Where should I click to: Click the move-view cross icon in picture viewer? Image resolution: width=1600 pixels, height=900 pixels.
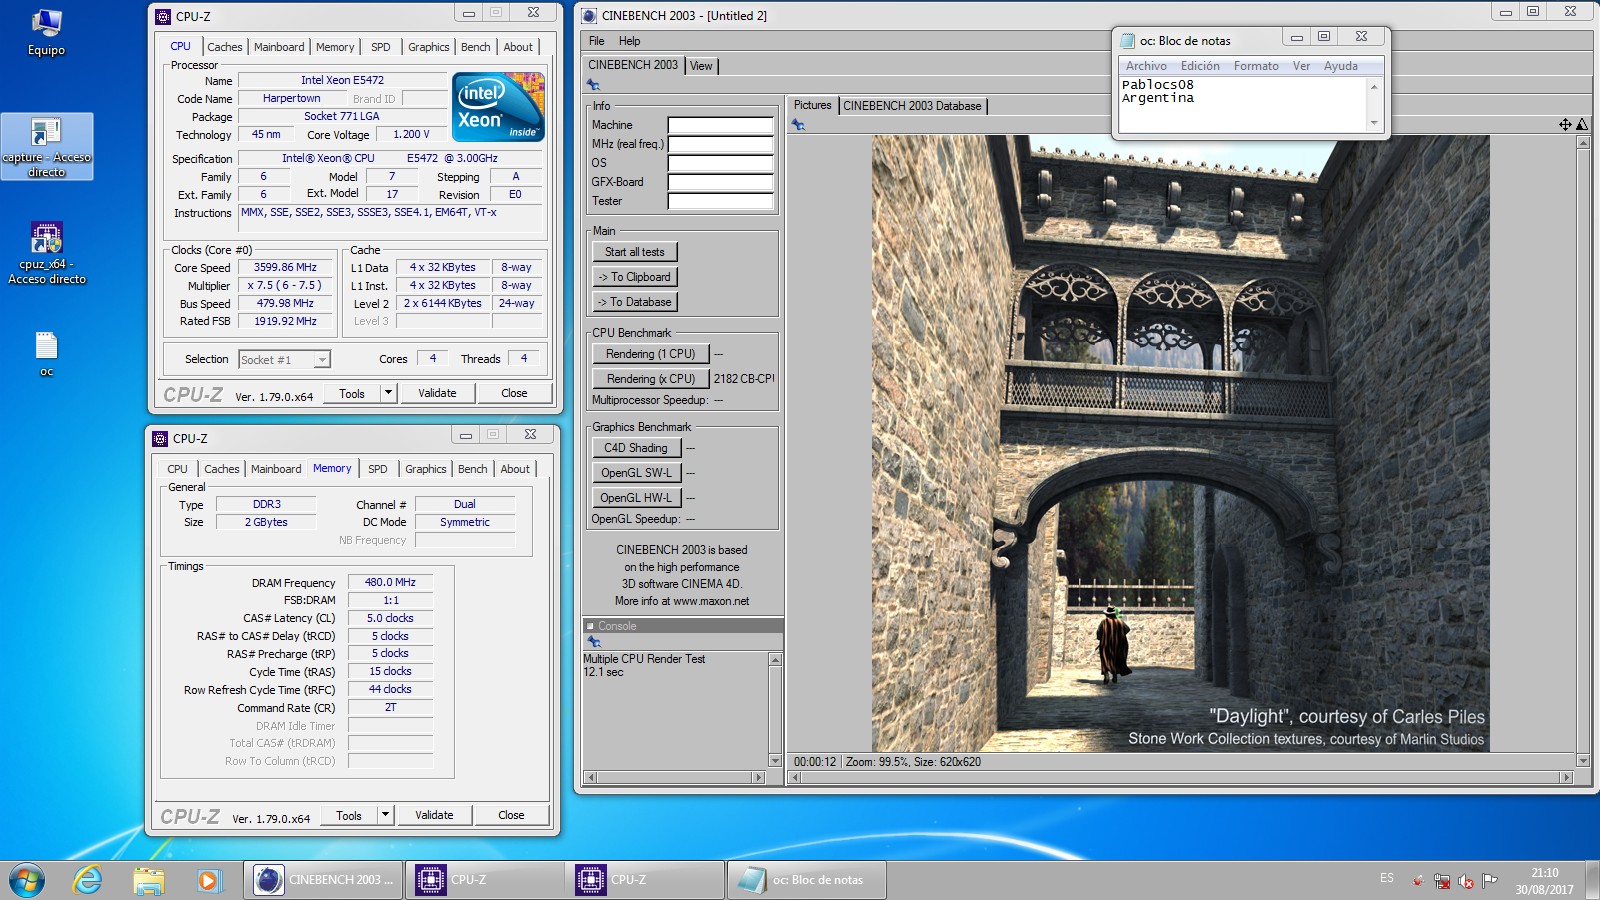coord(1565,125)
